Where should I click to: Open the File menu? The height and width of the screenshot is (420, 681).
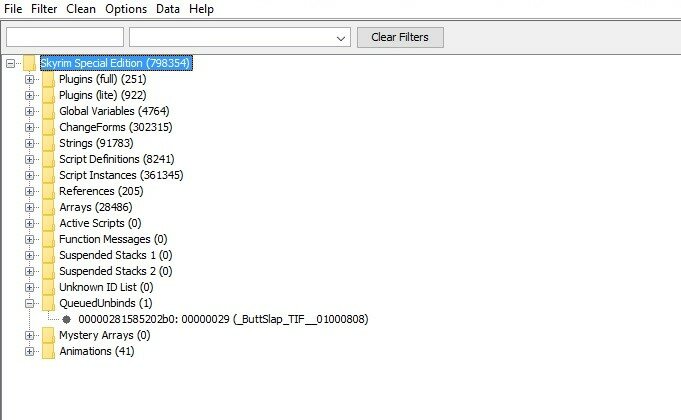pyautogui.click(x=13, y=9)
